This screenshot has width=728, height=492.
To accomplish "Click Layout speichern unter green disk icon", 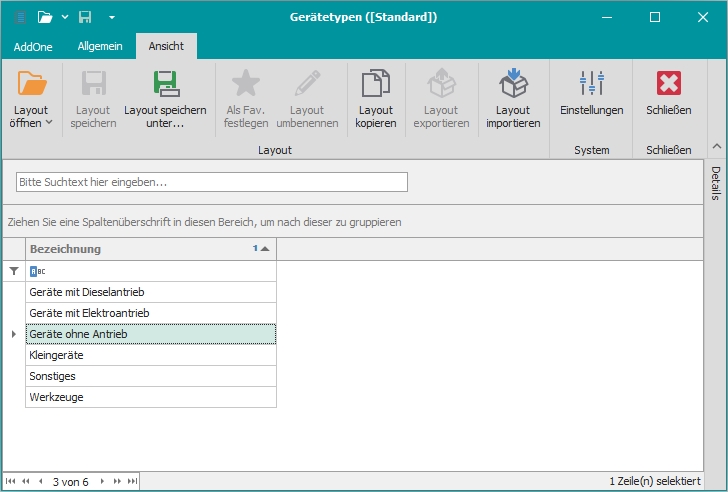I will tap(165, 84).
